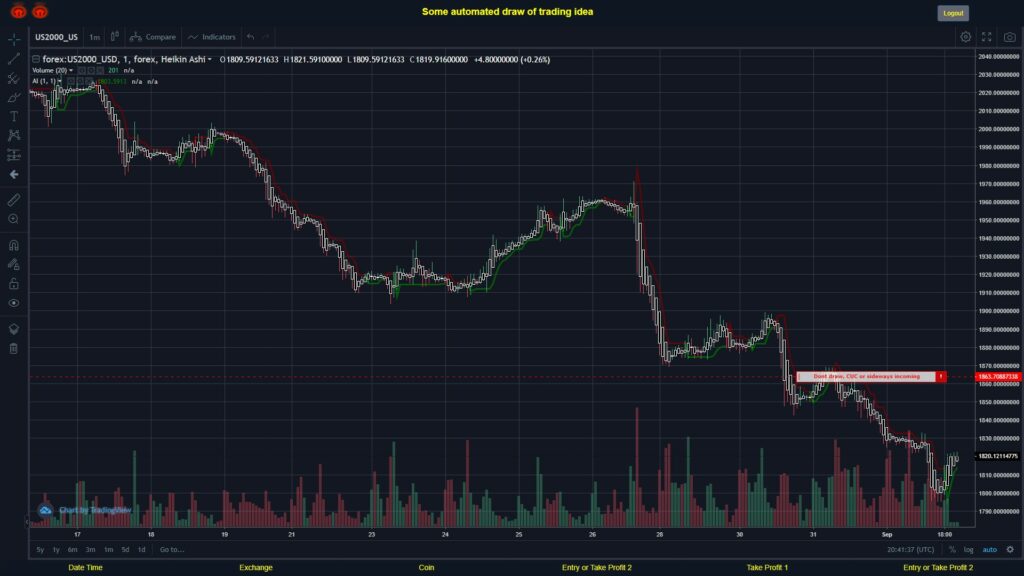Image resolution: width=1024 pixels, height=576 pixels.
Task: Select the brush drawing tool
Action: 14,97
